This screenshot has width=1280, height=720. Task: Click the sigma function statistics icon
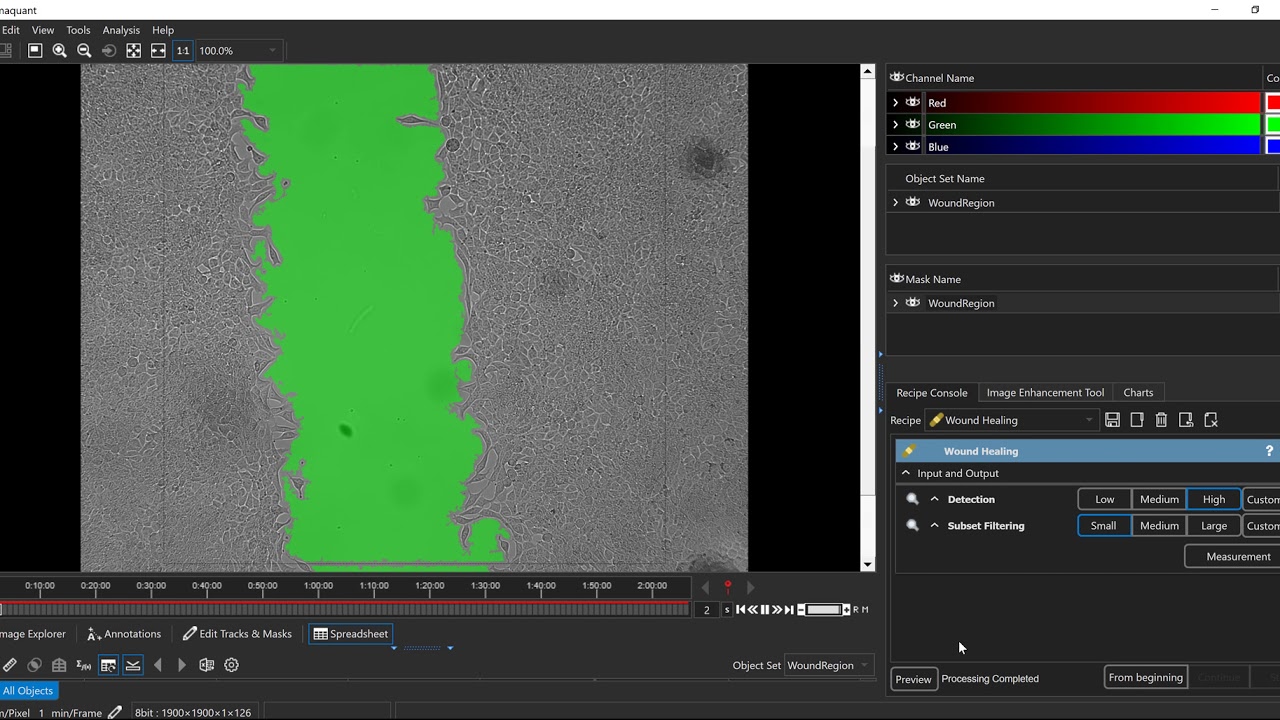[84, 665]
